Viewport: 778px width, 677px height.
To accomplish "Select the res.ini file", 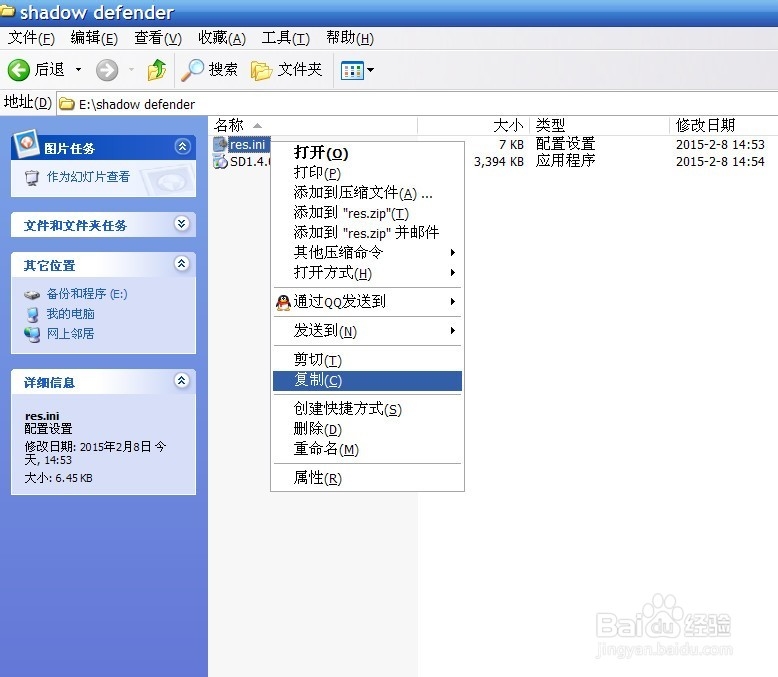I will coord(248,144).
